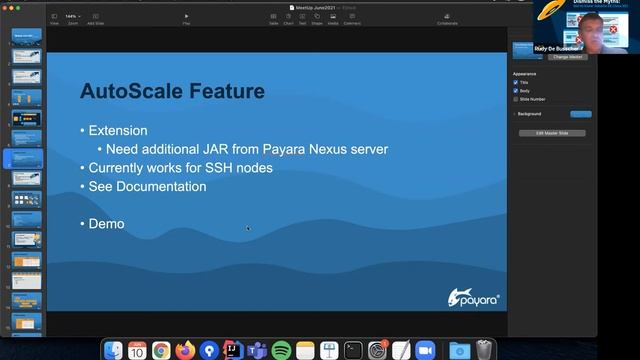640x360 pixels.
Task: Click the Change Master button
Action: (568, 57)
